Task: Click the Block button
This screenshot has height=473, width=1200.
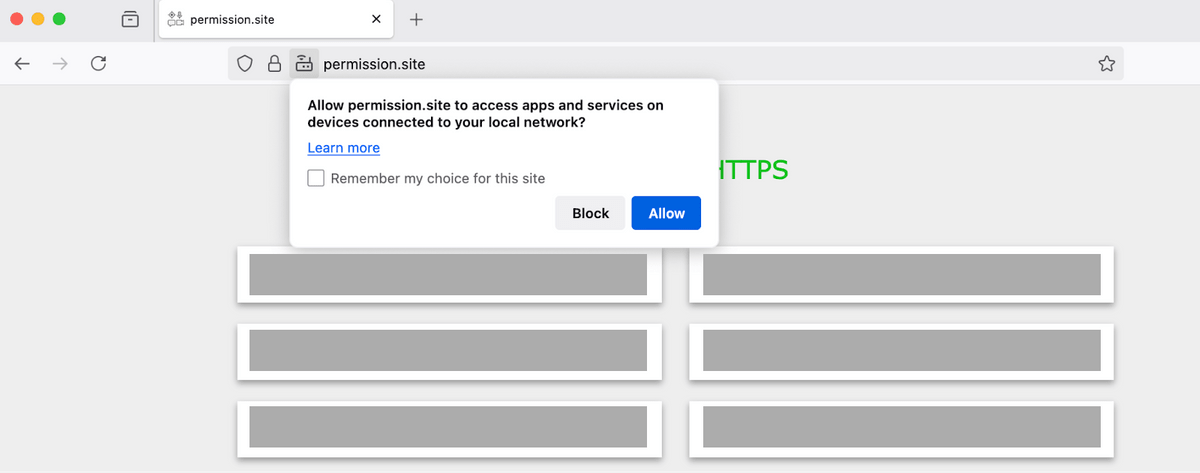Action: point(590,213)
